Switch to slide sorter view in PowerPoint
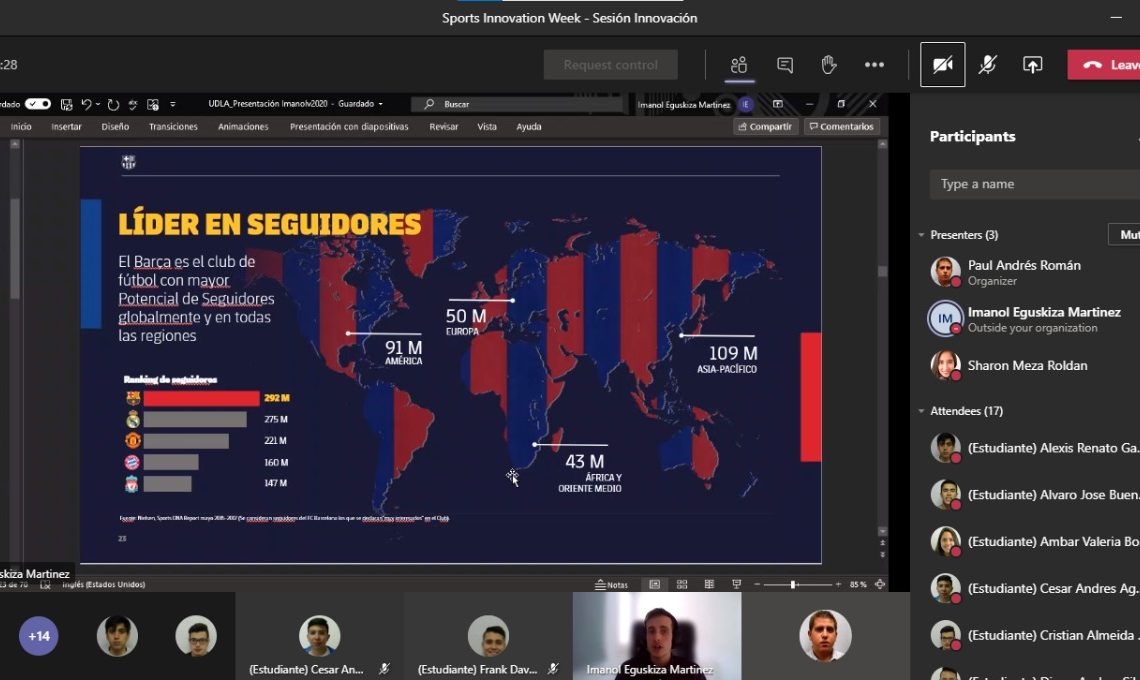1140x680 pixels. (x=682, y=584)
